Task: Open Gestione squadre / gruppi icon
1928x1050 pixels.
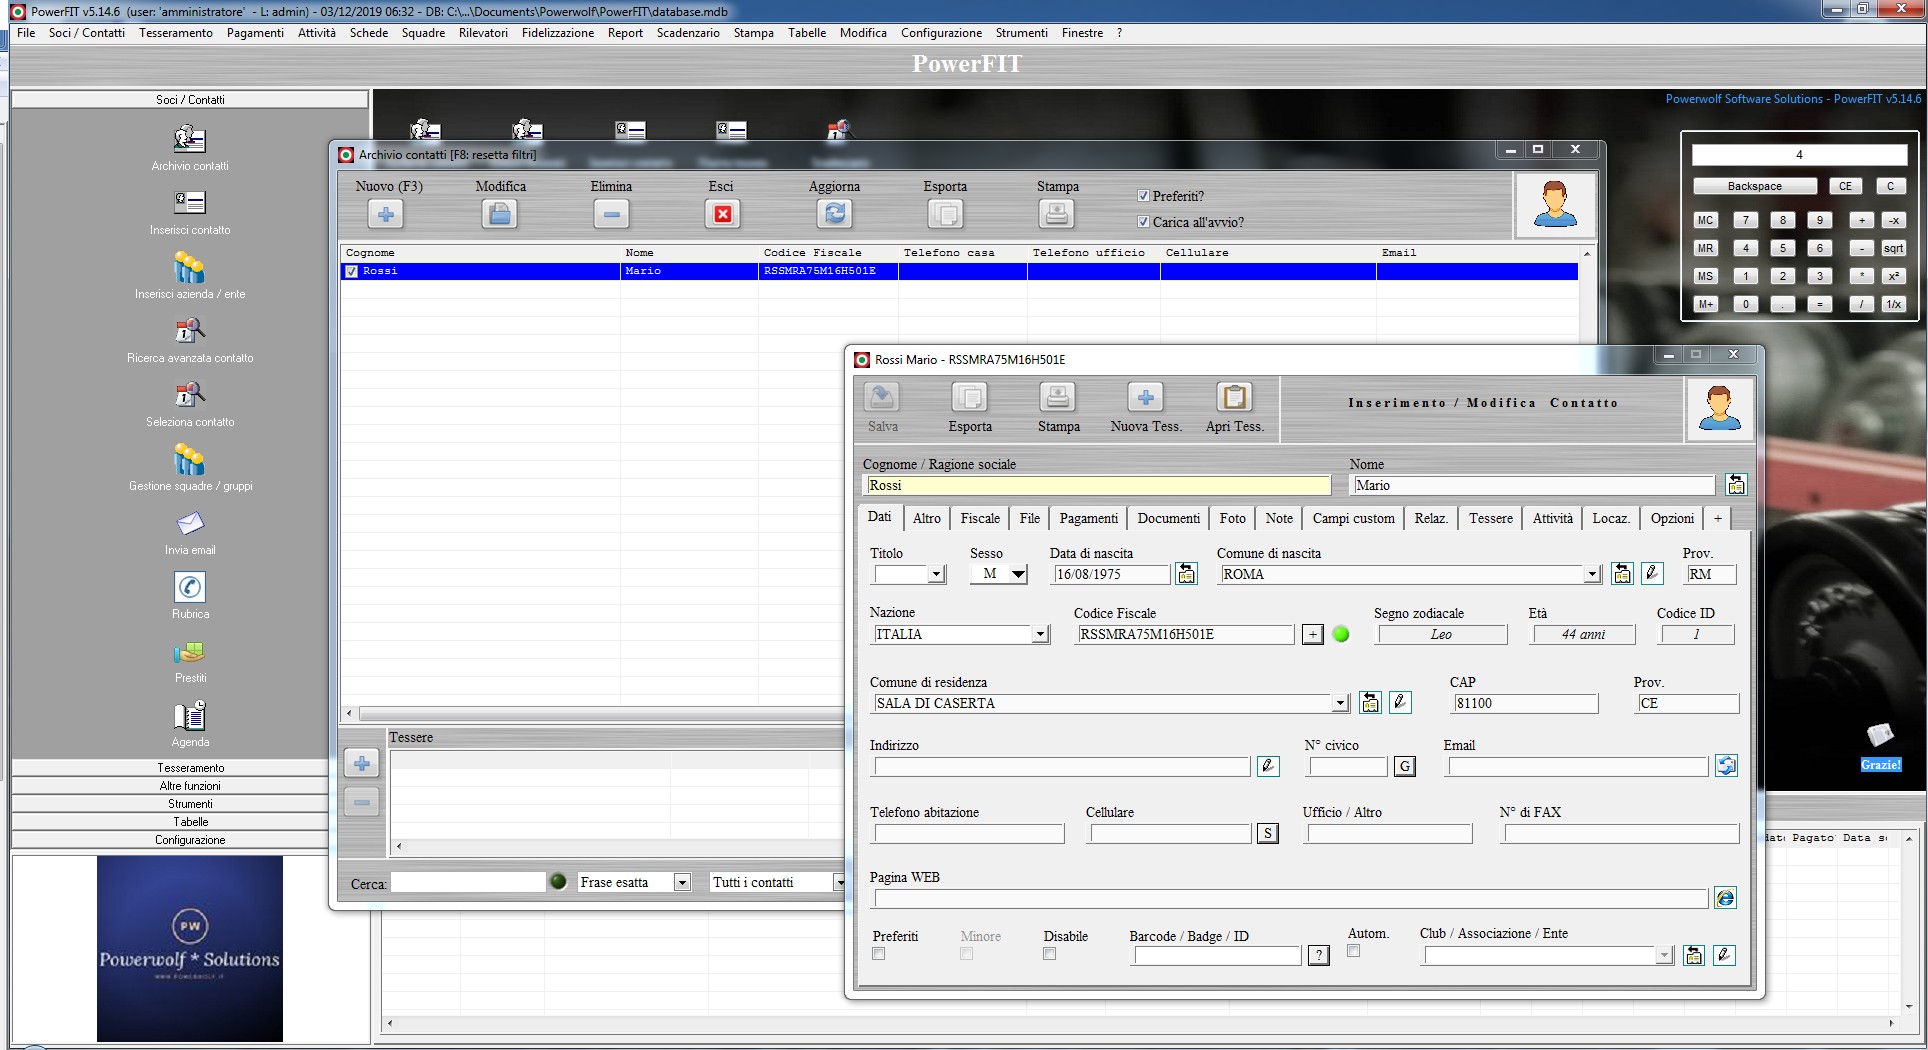Action: click(x=190, y=459)
